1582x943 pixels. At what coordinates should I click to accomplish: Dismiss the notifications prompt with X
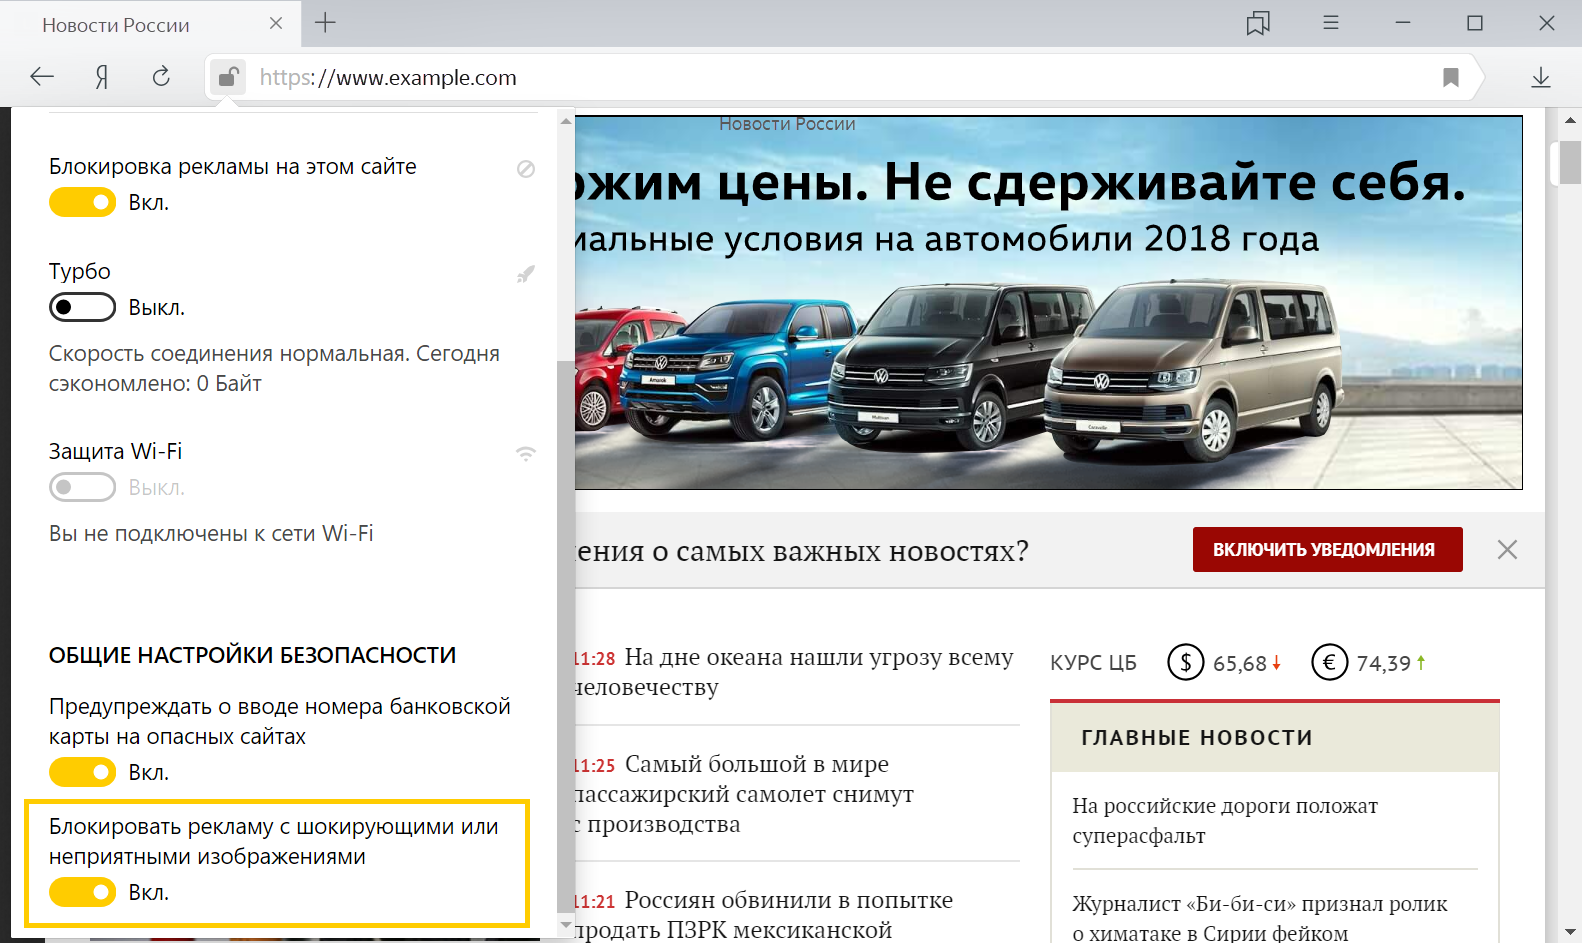(x=1507, y=549)
